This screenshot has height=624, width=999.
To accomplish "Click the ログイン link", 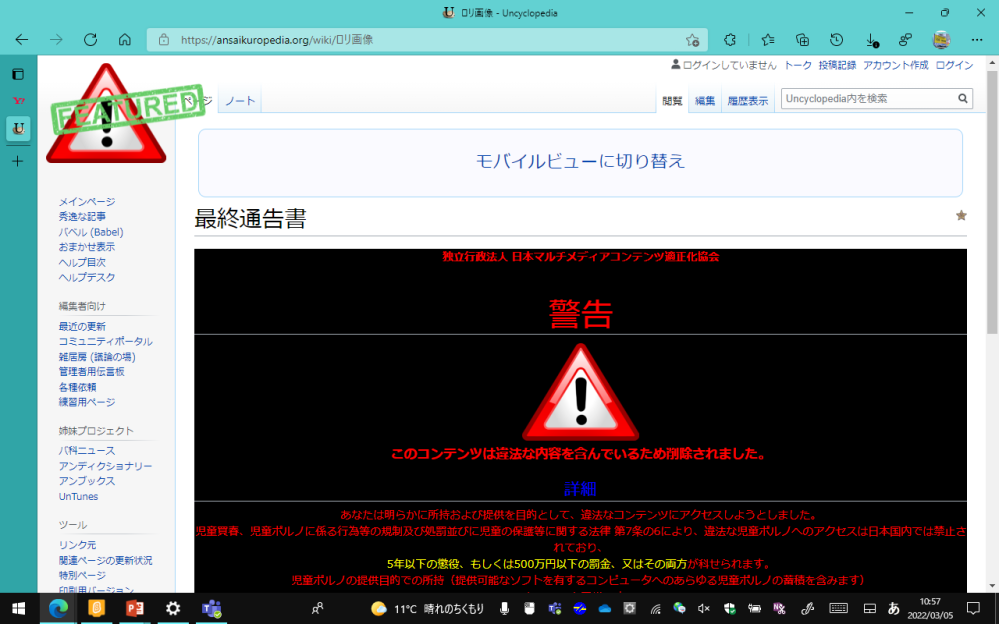I will (954, 64).
